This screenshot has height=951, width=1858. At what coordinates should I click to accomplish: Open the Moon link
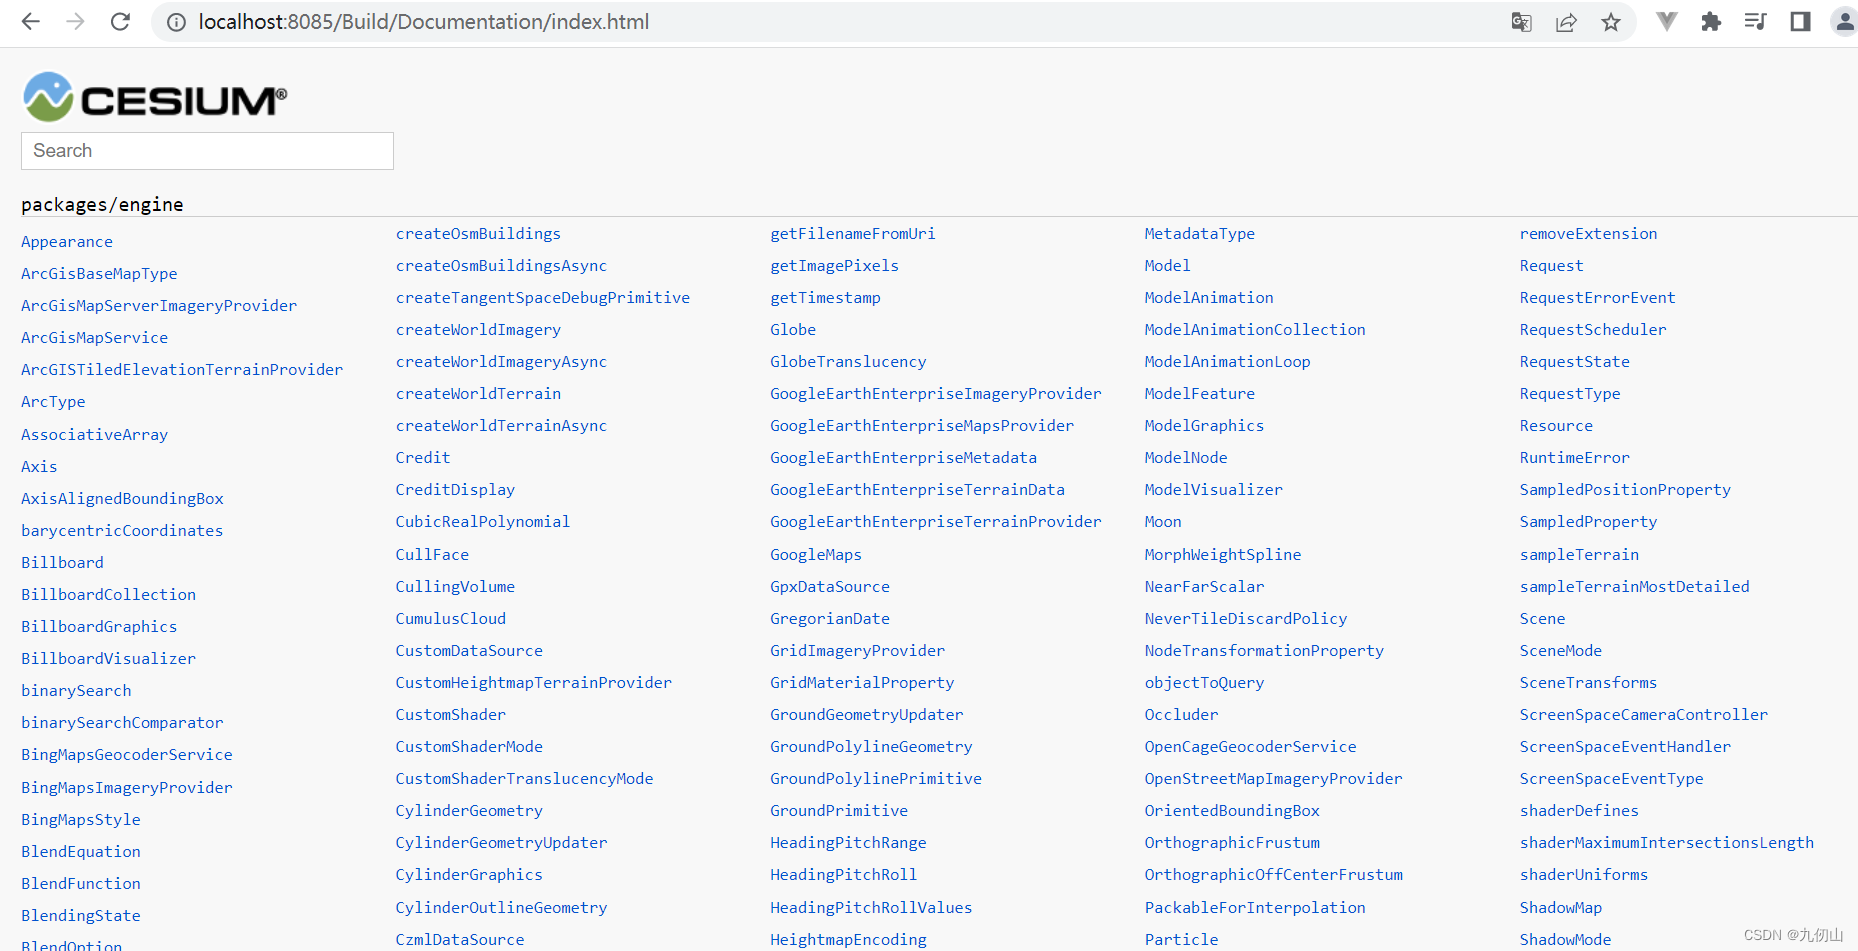click(x=1163, y=522)
